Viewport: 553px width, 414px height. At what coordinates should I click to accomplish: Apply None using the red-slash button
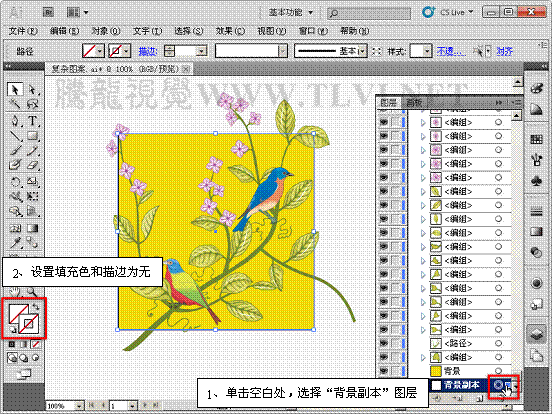(35, 344)
